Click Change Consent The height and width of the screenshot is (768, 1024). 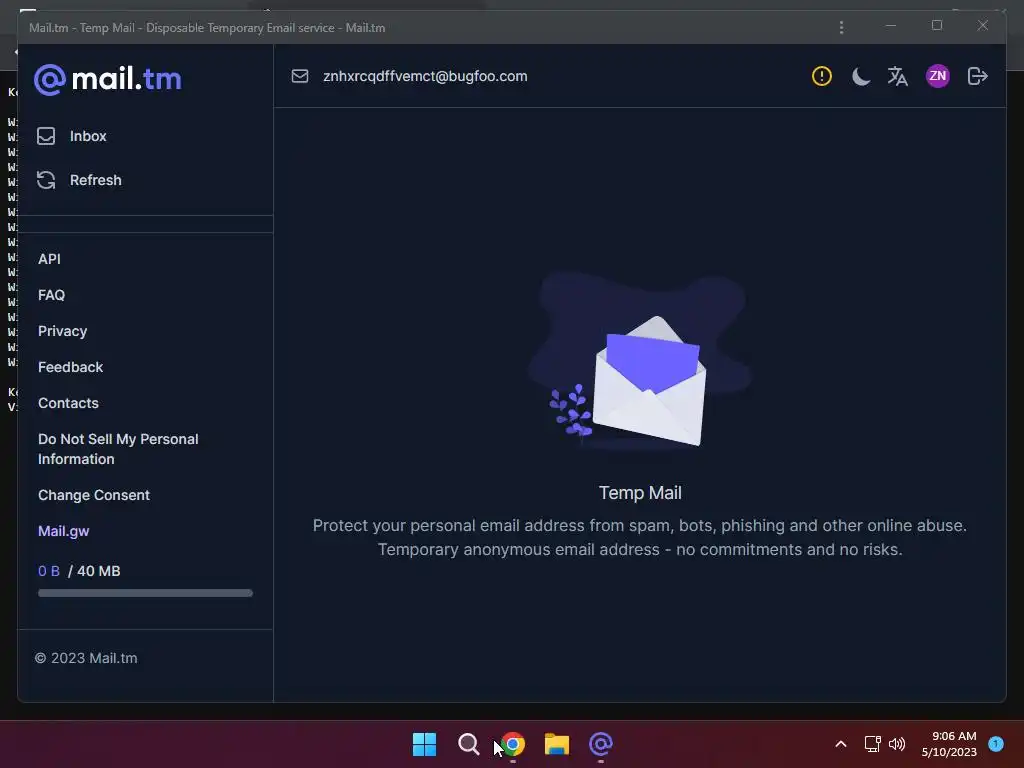pos(94,495)
